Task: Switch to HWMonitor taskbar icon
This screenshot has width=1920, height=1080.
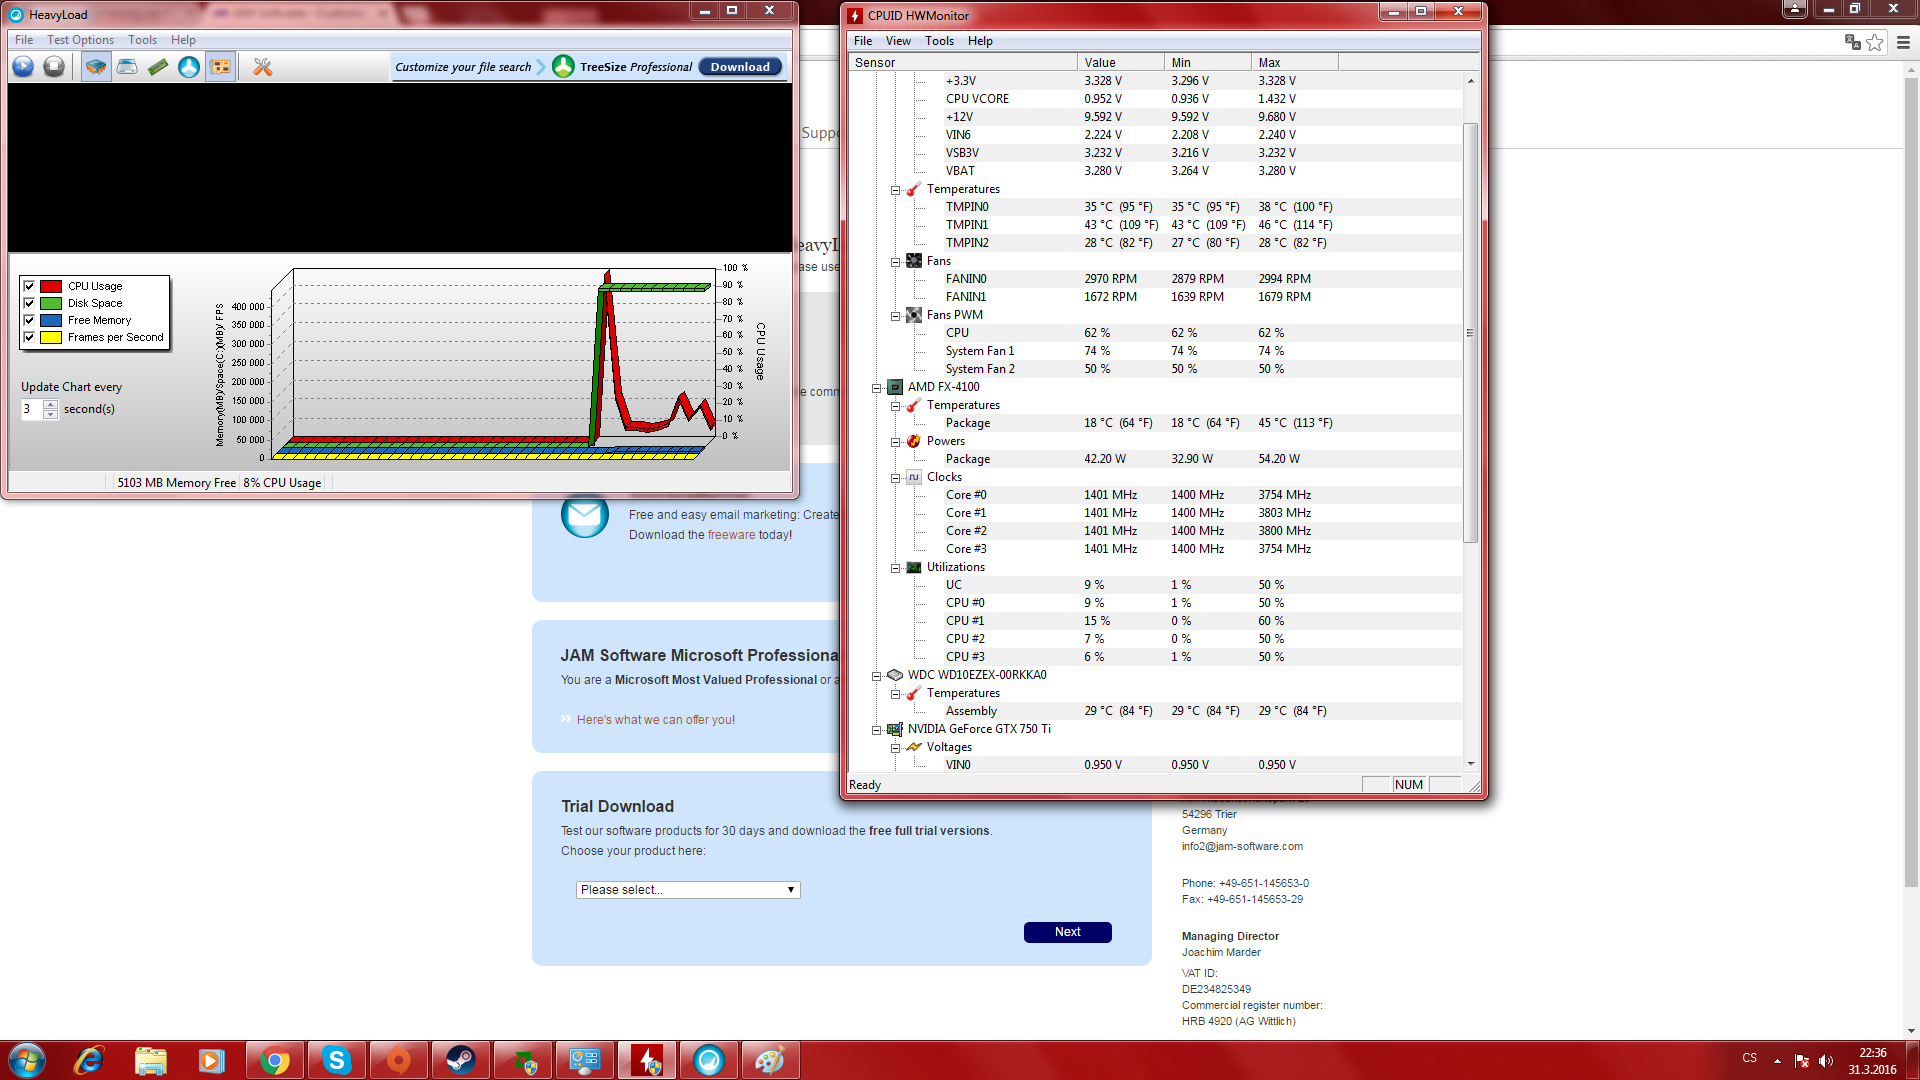Action: tap(647, 1060)
